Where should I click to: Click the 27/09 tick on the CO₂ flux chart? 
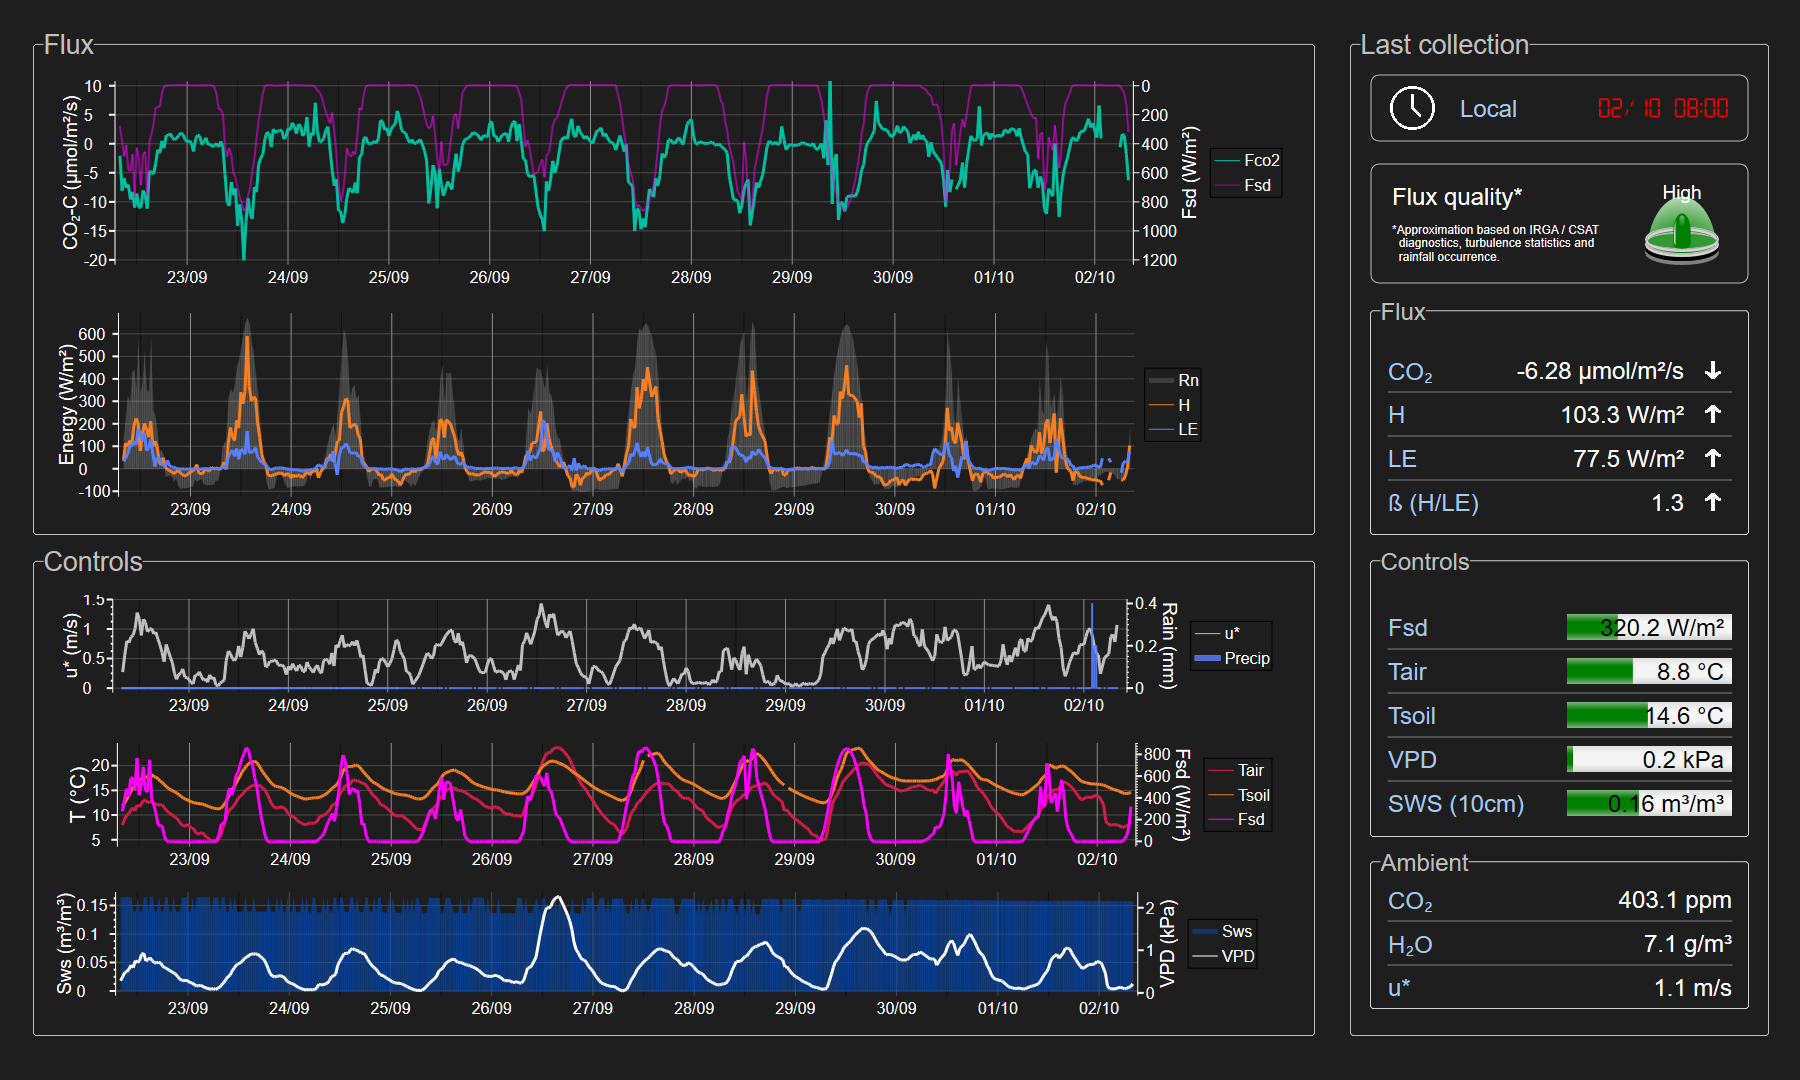(590, 277)
